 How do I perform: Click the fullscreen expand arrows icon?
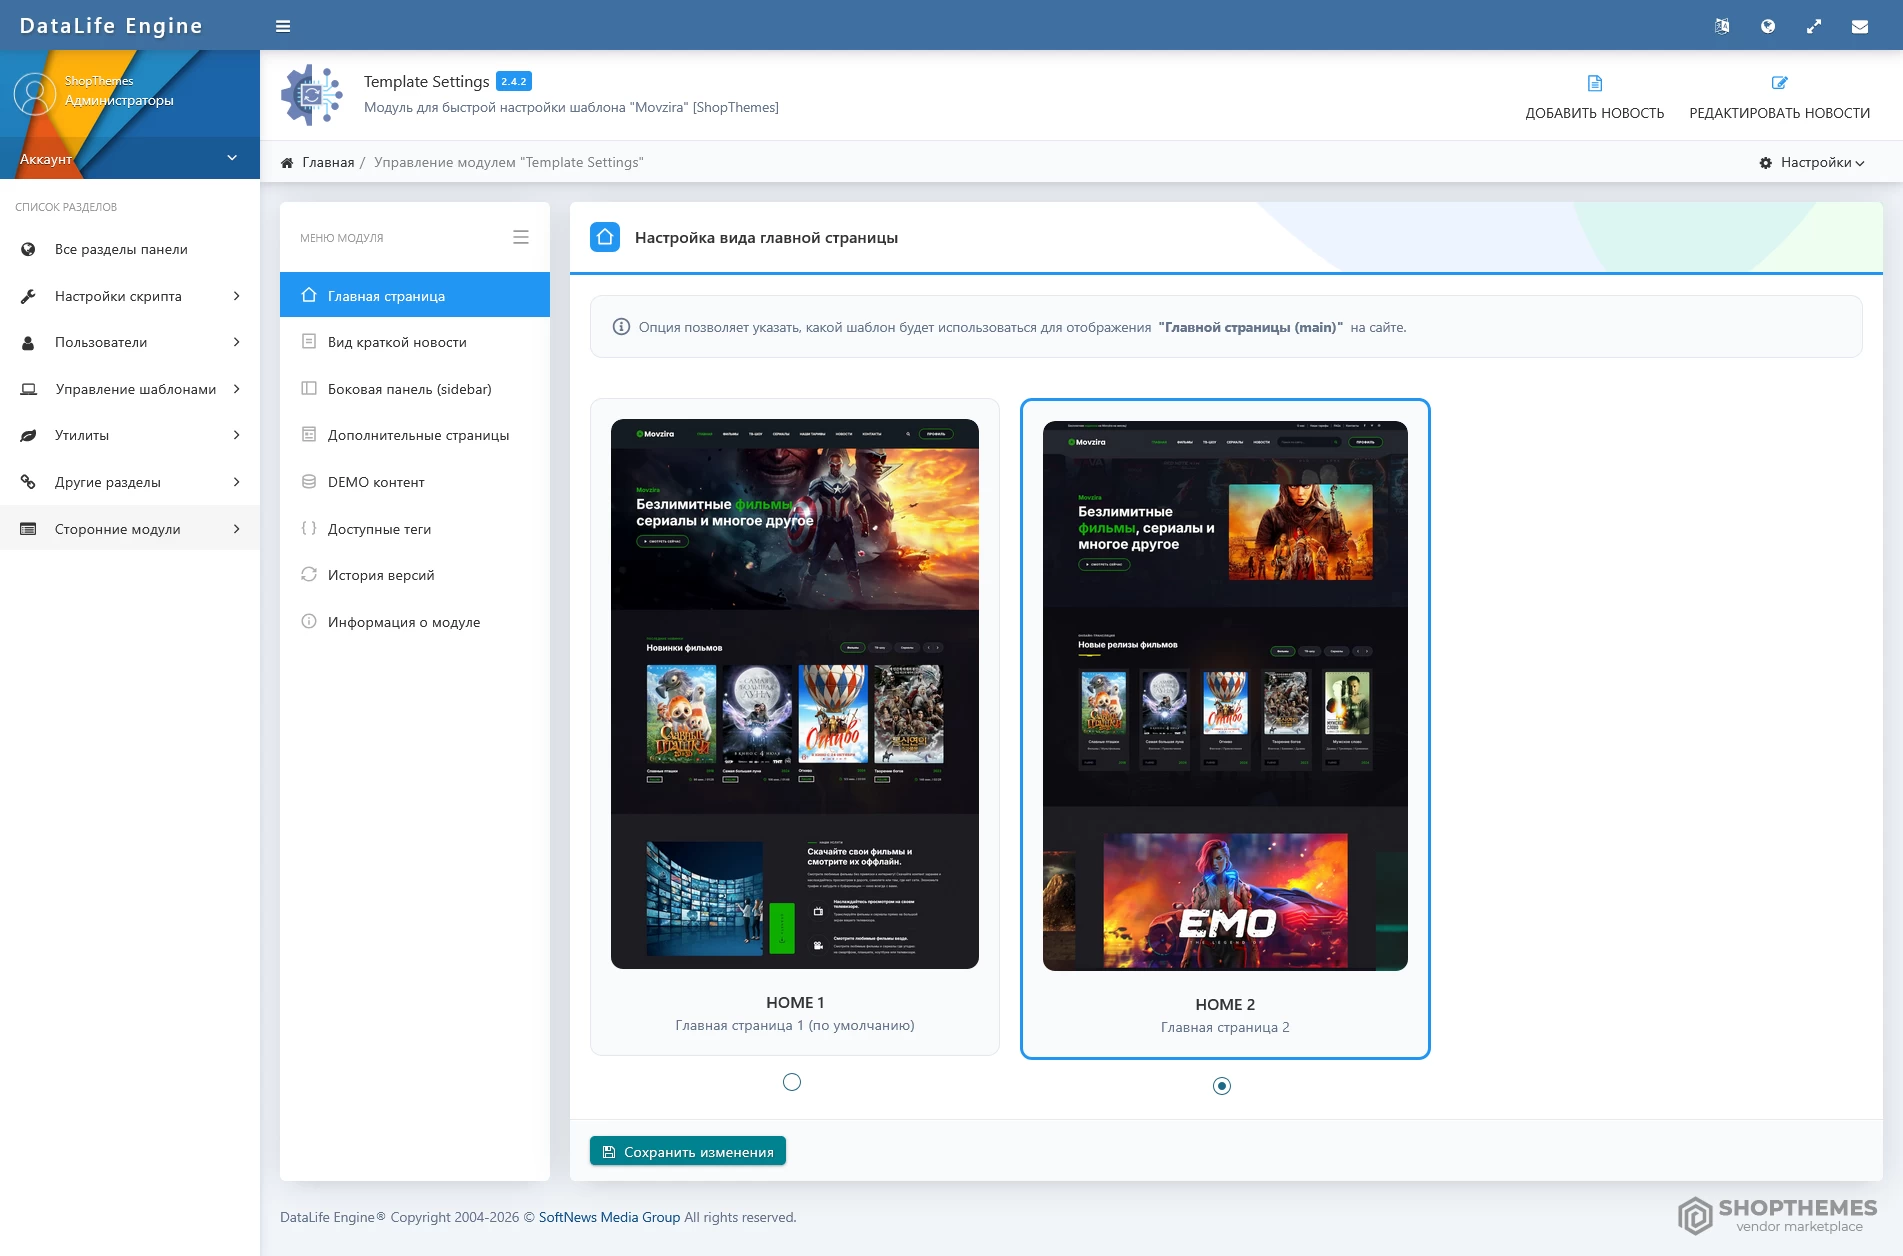[1813, 26]
